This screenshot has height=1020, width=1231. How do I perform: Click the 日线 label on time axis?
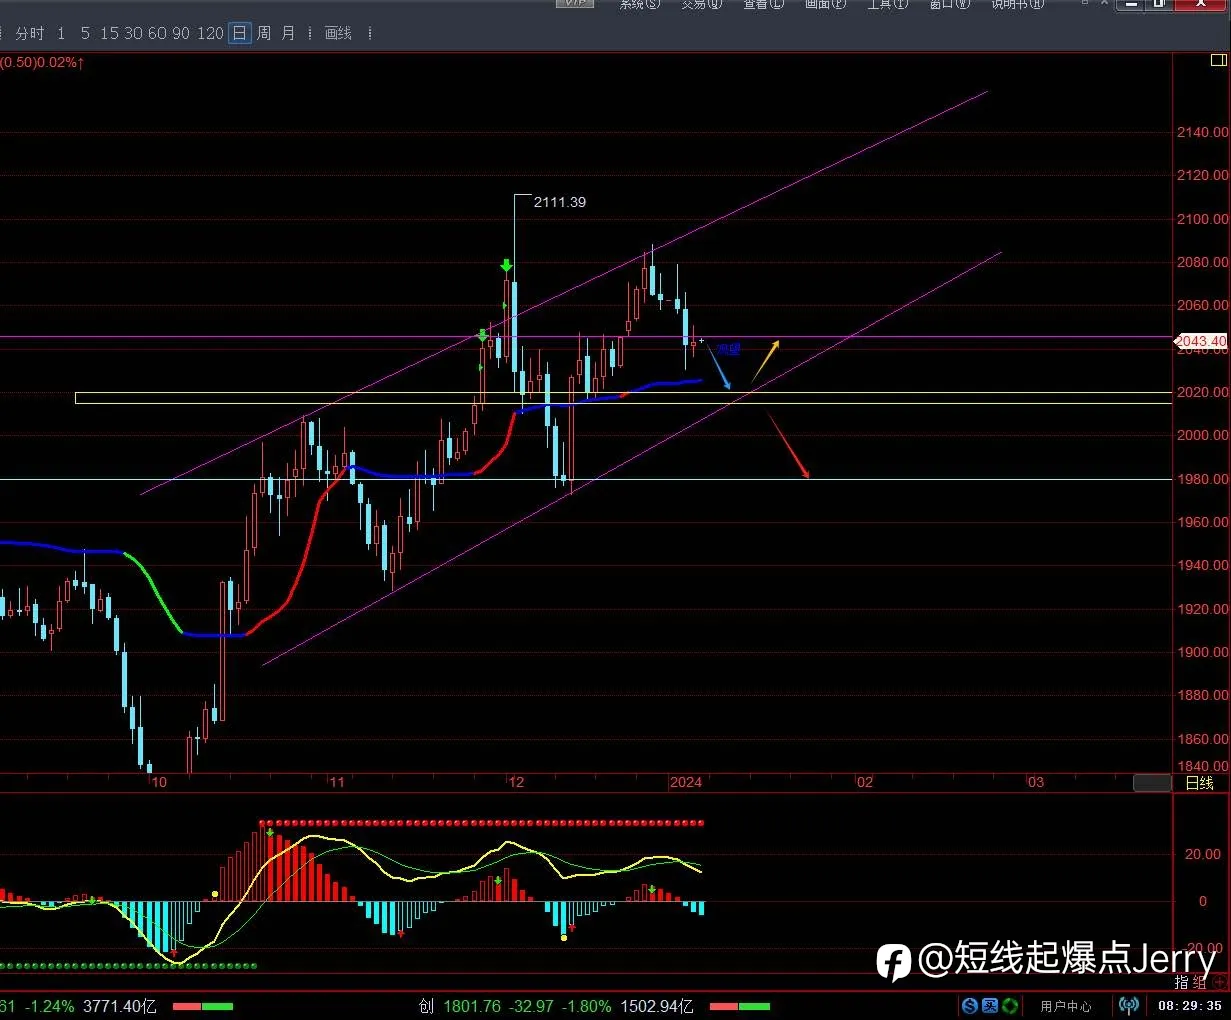[1199, 783]
